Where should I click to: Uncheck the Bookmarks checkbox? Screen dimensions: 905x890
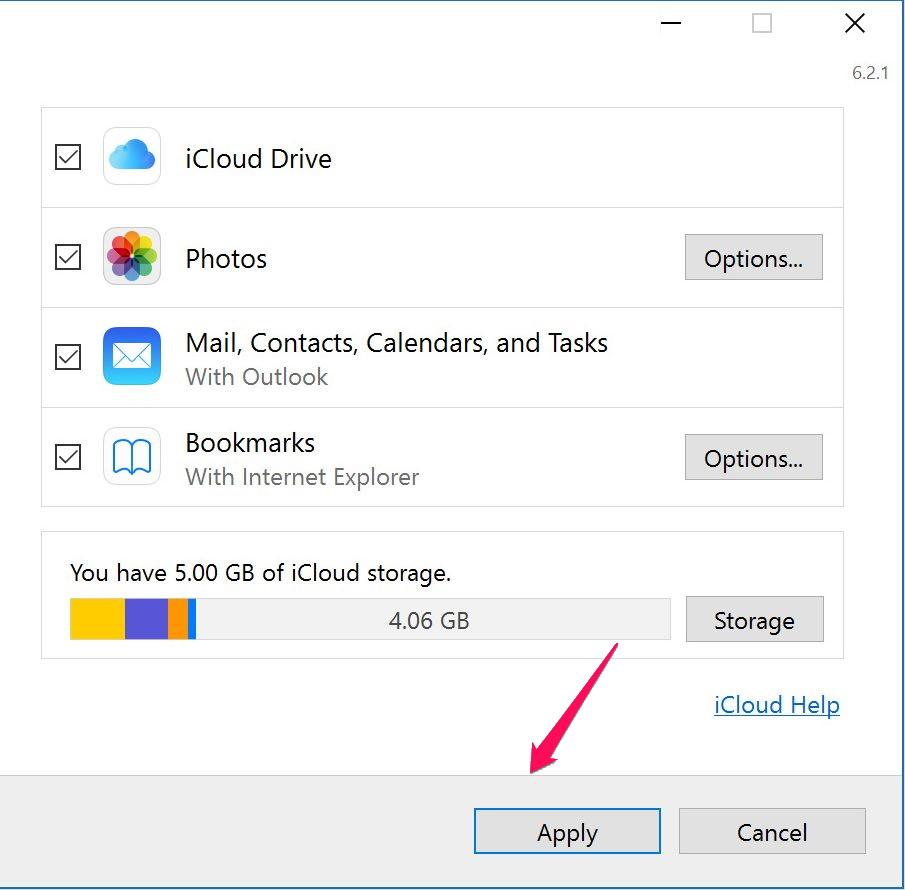68,457
